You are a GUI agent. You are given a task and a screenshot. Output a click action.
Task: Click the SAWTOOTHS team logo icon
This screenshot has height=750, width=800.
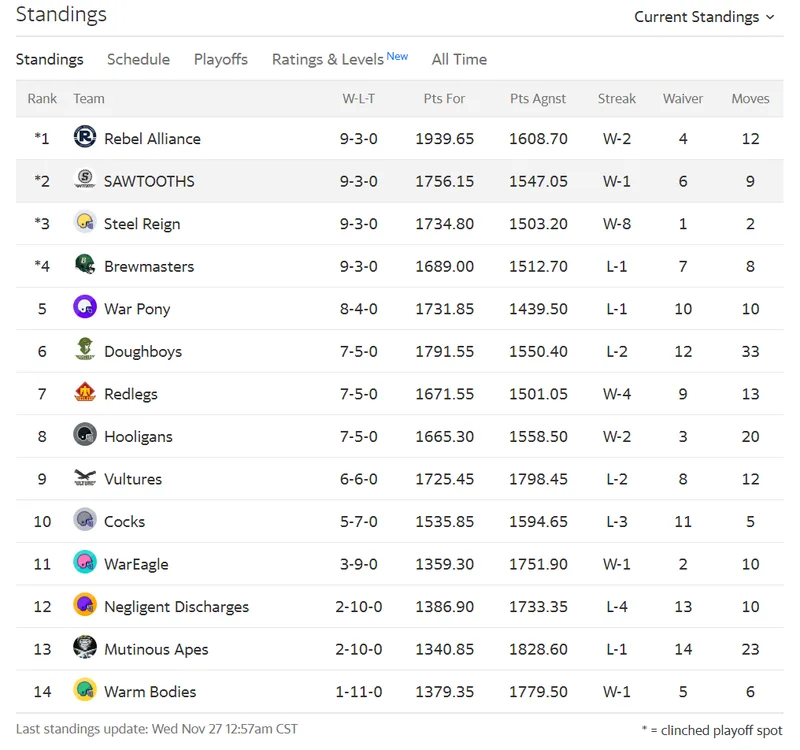[x=85, y=179]
